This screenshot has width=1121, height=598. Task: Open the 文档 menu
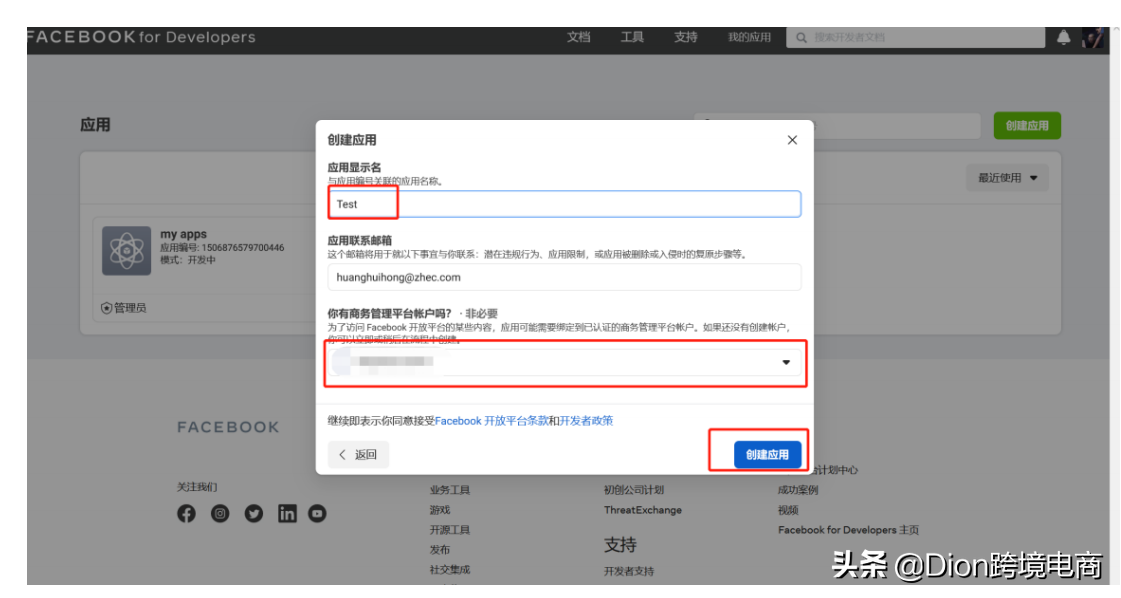coord(578,37)
